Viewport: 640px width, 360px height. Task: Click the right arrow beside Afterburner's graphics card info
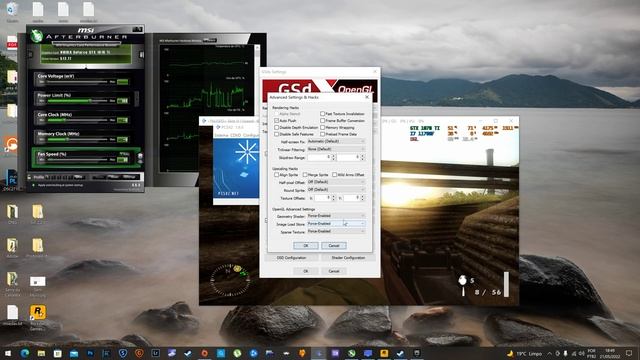point(142,55)
